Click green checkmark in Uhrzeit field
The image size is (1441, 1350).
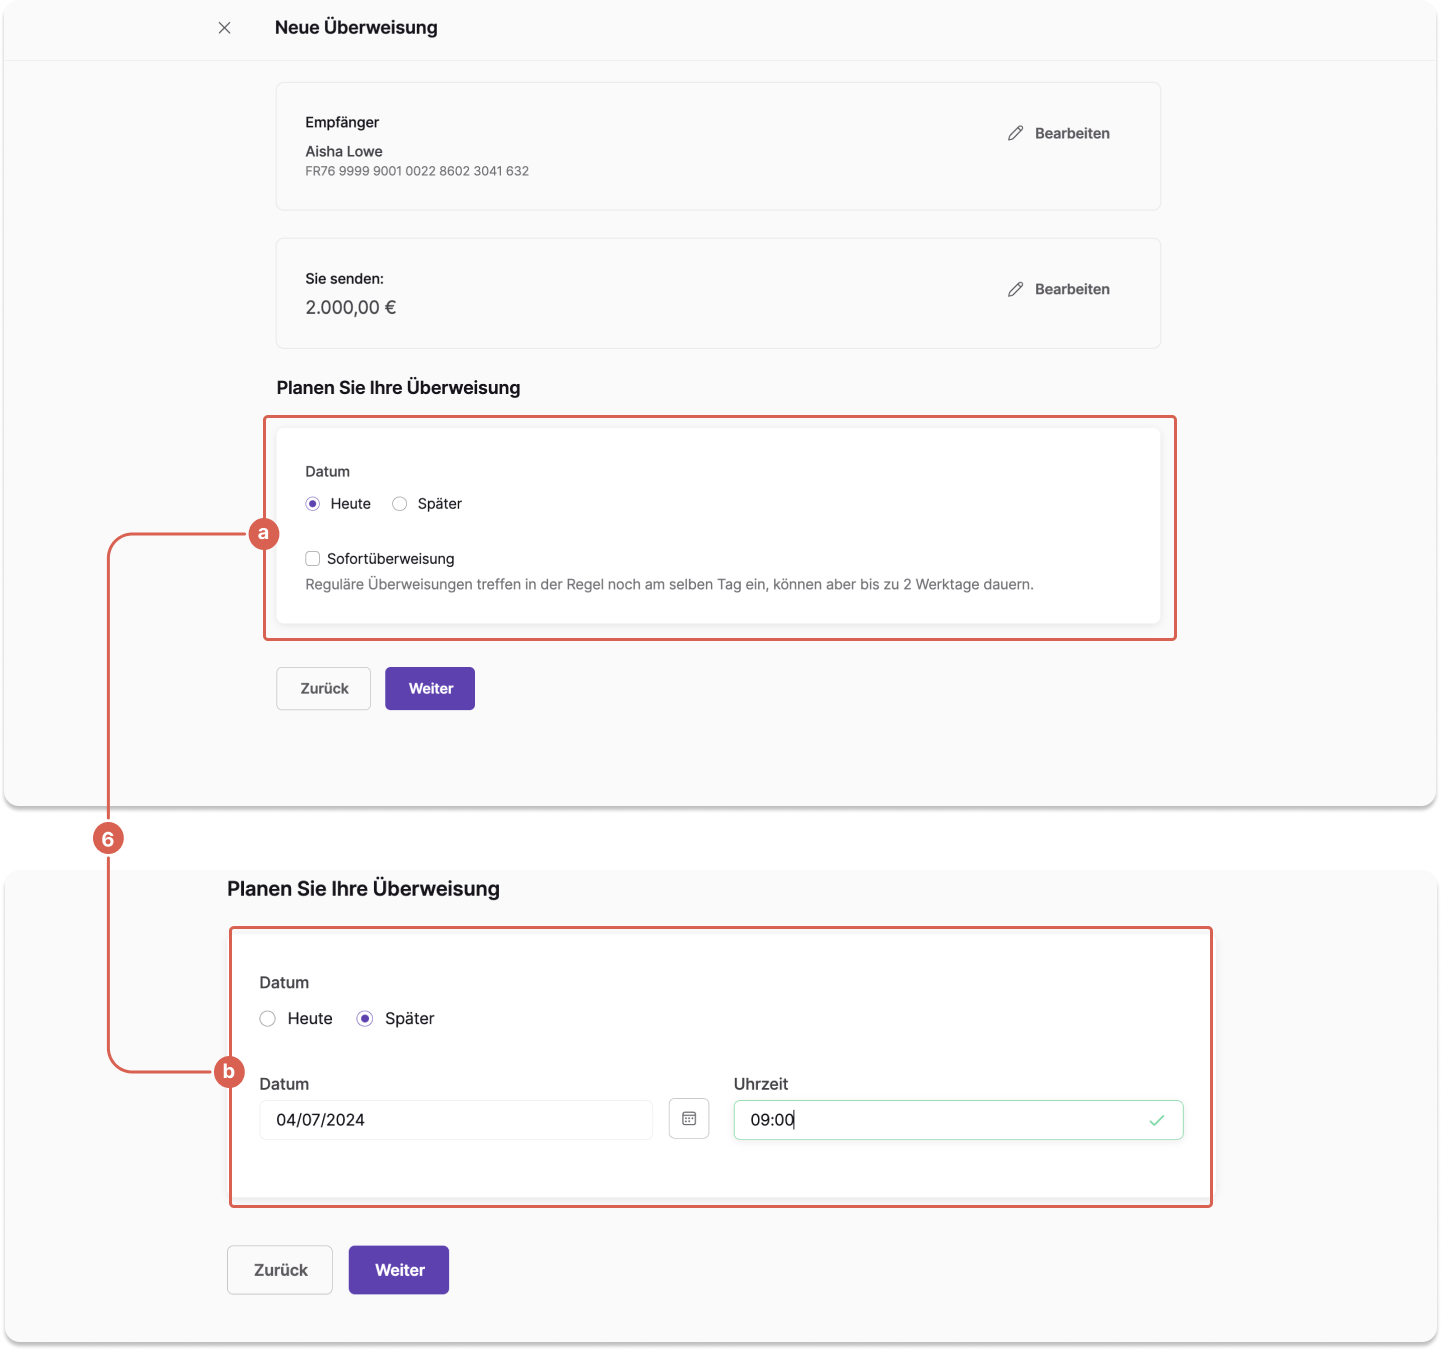click(1157, 1120)
